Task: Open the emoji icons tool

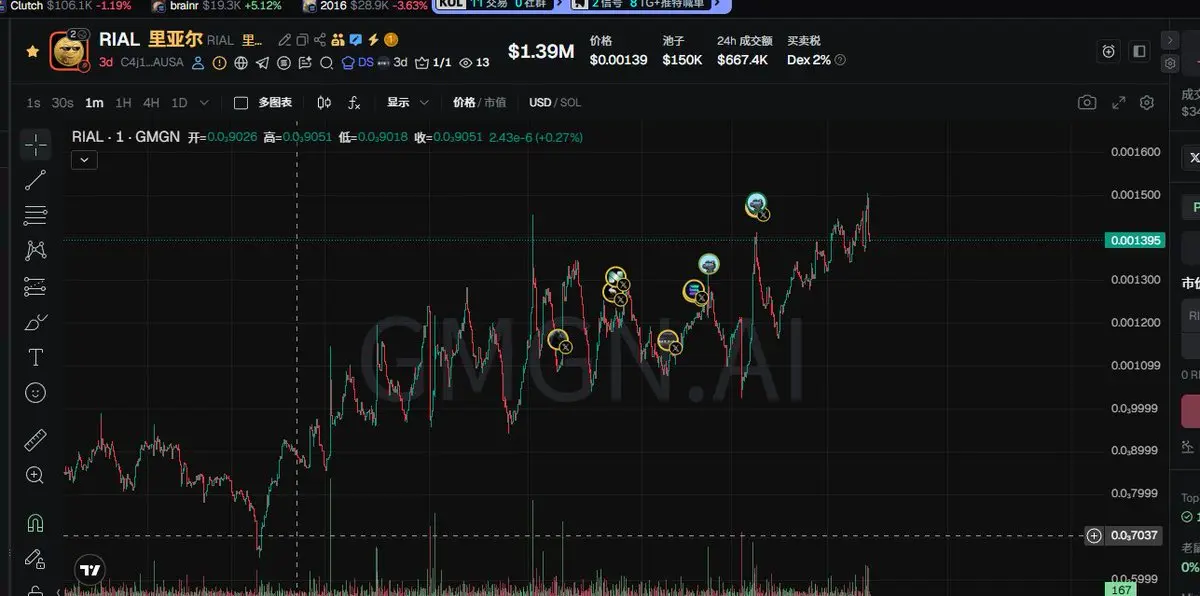Action: click(x=36, y=393)
